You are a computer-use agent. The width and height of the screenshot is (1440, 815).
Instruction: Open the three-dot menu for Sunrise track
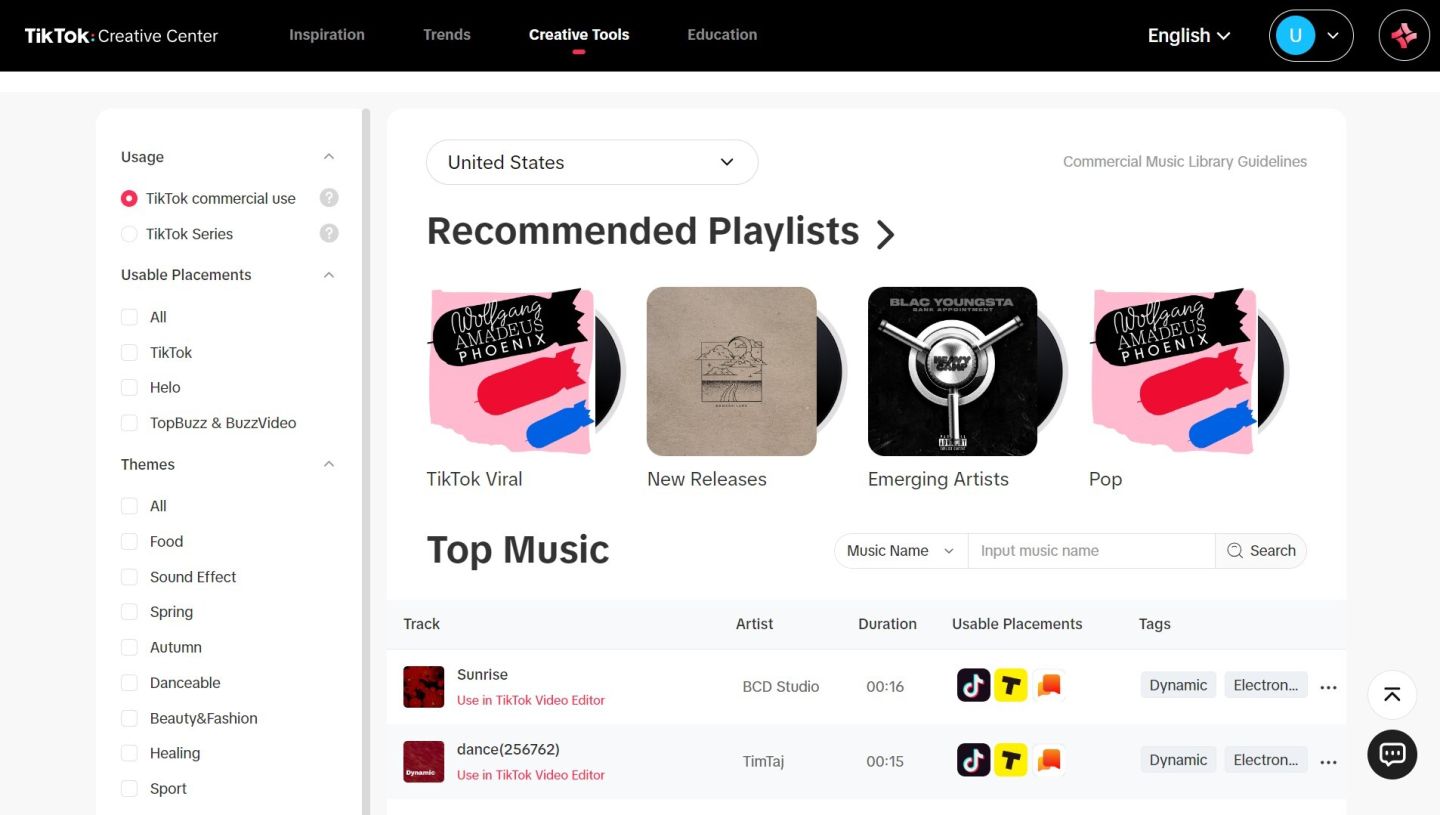(x=1328, y=687)
